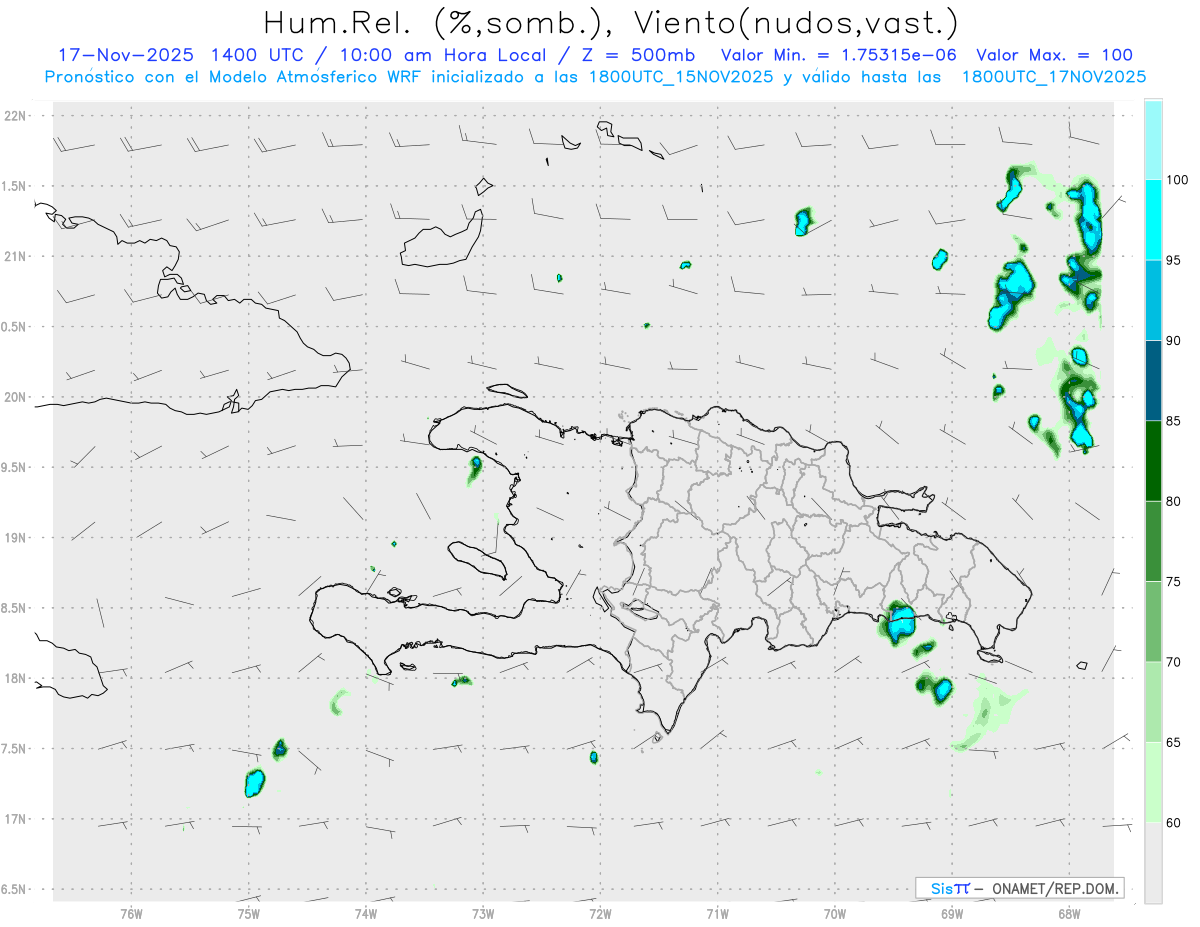Click the pale cyan above-100 legend segment
Screen dimensions: 1200x927
click(x=1153, y=140)
